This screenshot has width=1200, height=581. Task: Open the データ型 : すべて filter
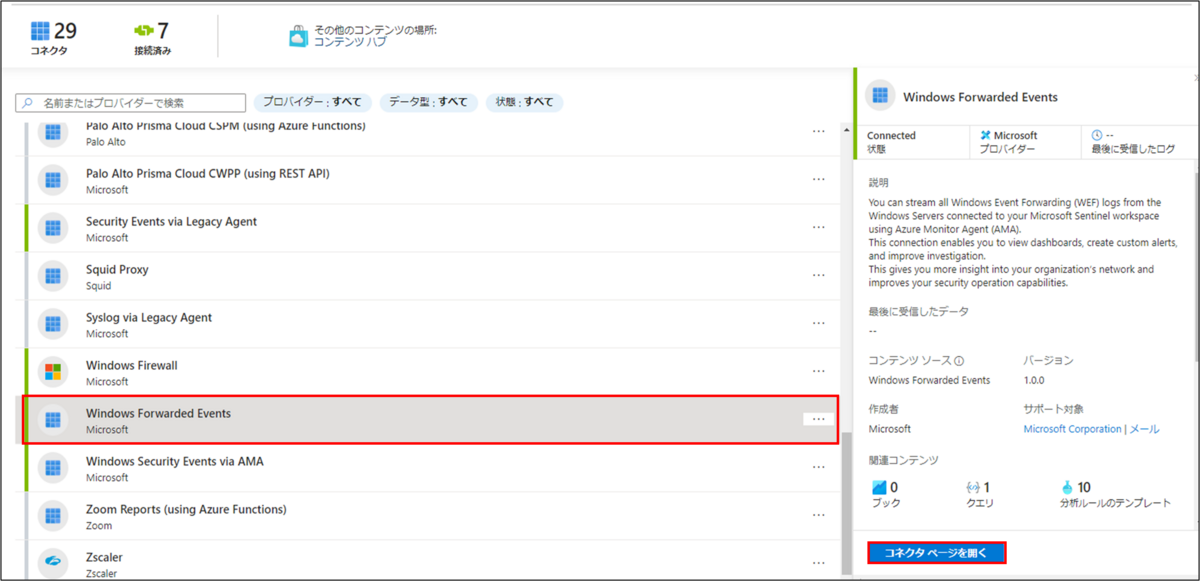pyautogui.click(x=428, y=102)
